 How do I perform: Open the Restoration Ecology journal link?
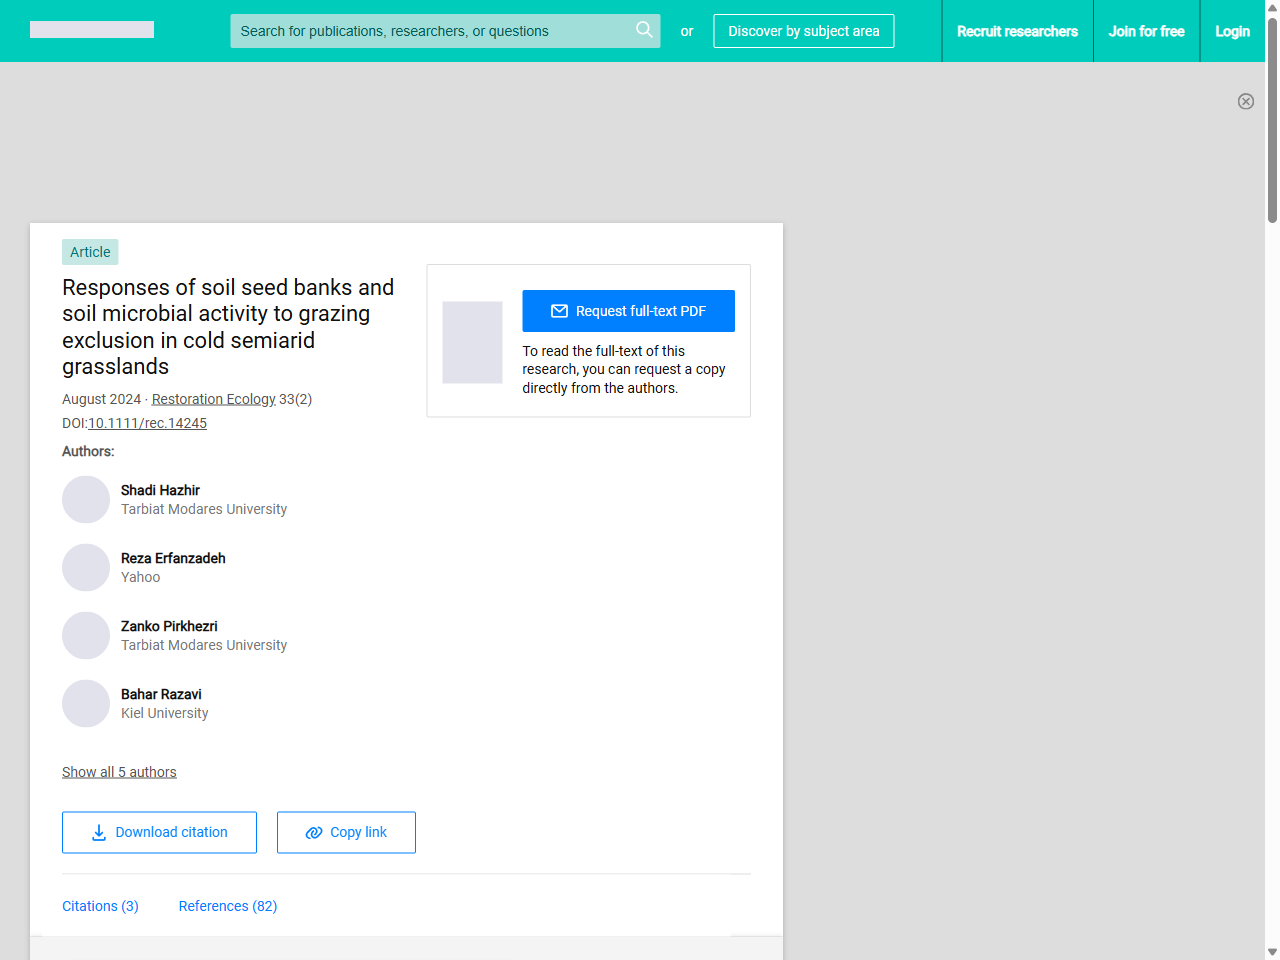pos(213,399)
